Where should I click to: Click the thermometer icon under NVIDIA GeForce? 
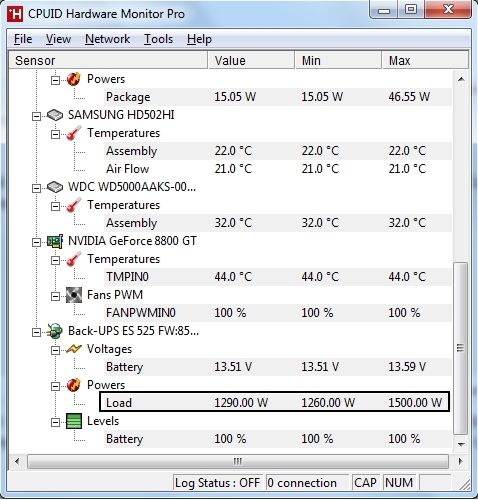pos(74,259)
